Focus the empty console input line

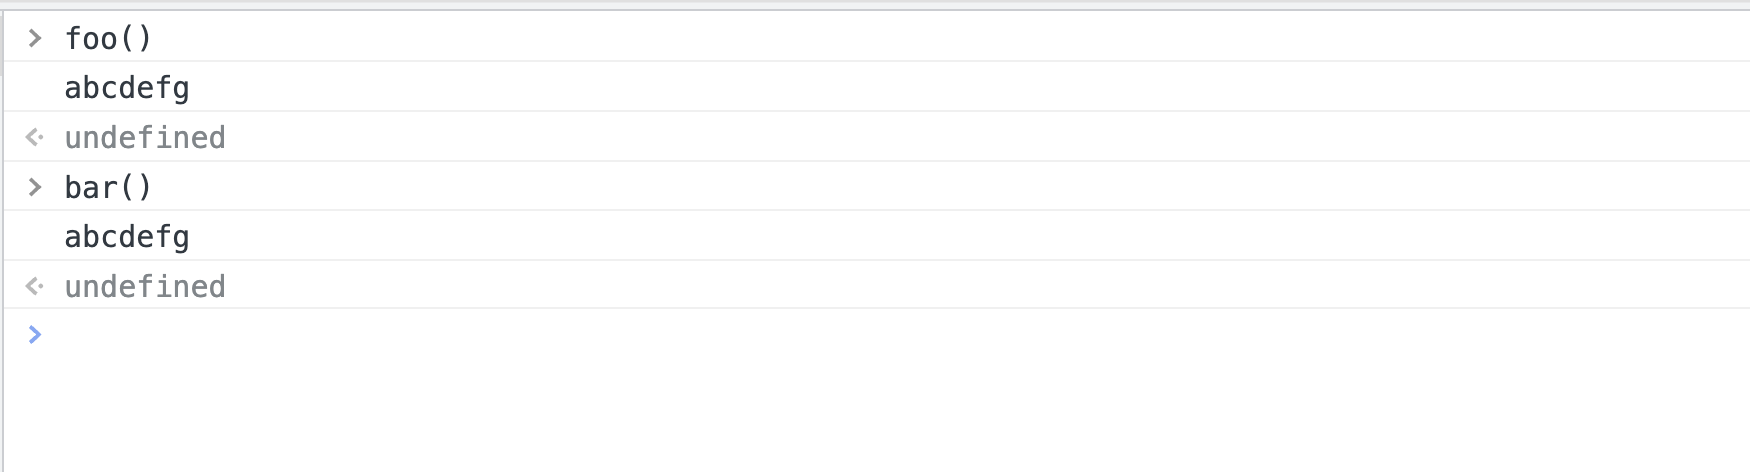tap(600, 334)
